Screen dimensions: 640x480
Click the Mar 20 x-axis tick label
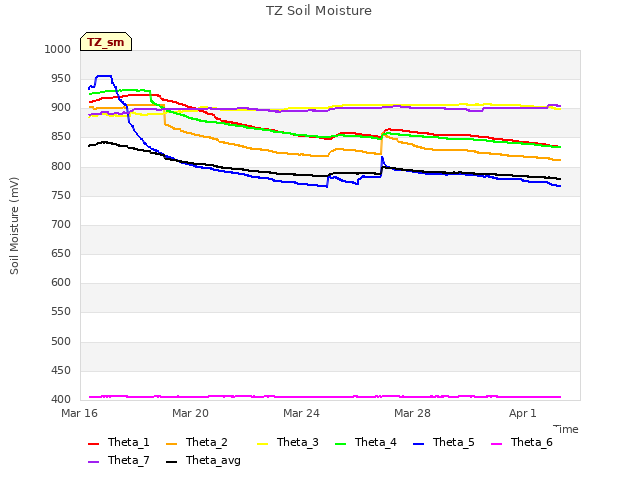coord(190,413)
